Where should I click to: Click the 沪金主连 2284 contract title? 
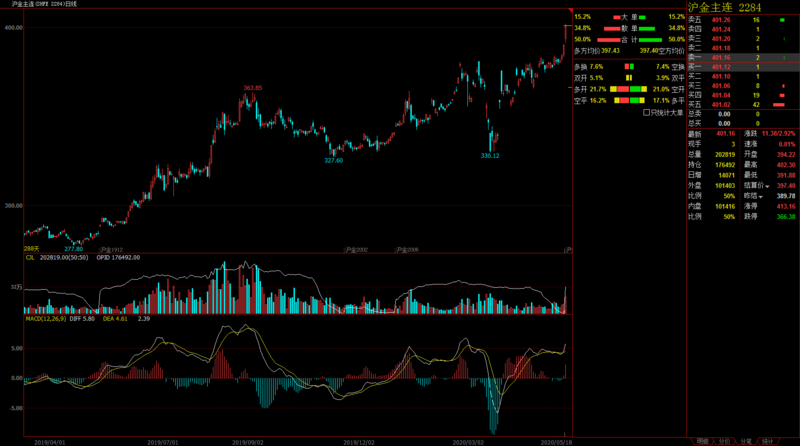coord(724,7)
